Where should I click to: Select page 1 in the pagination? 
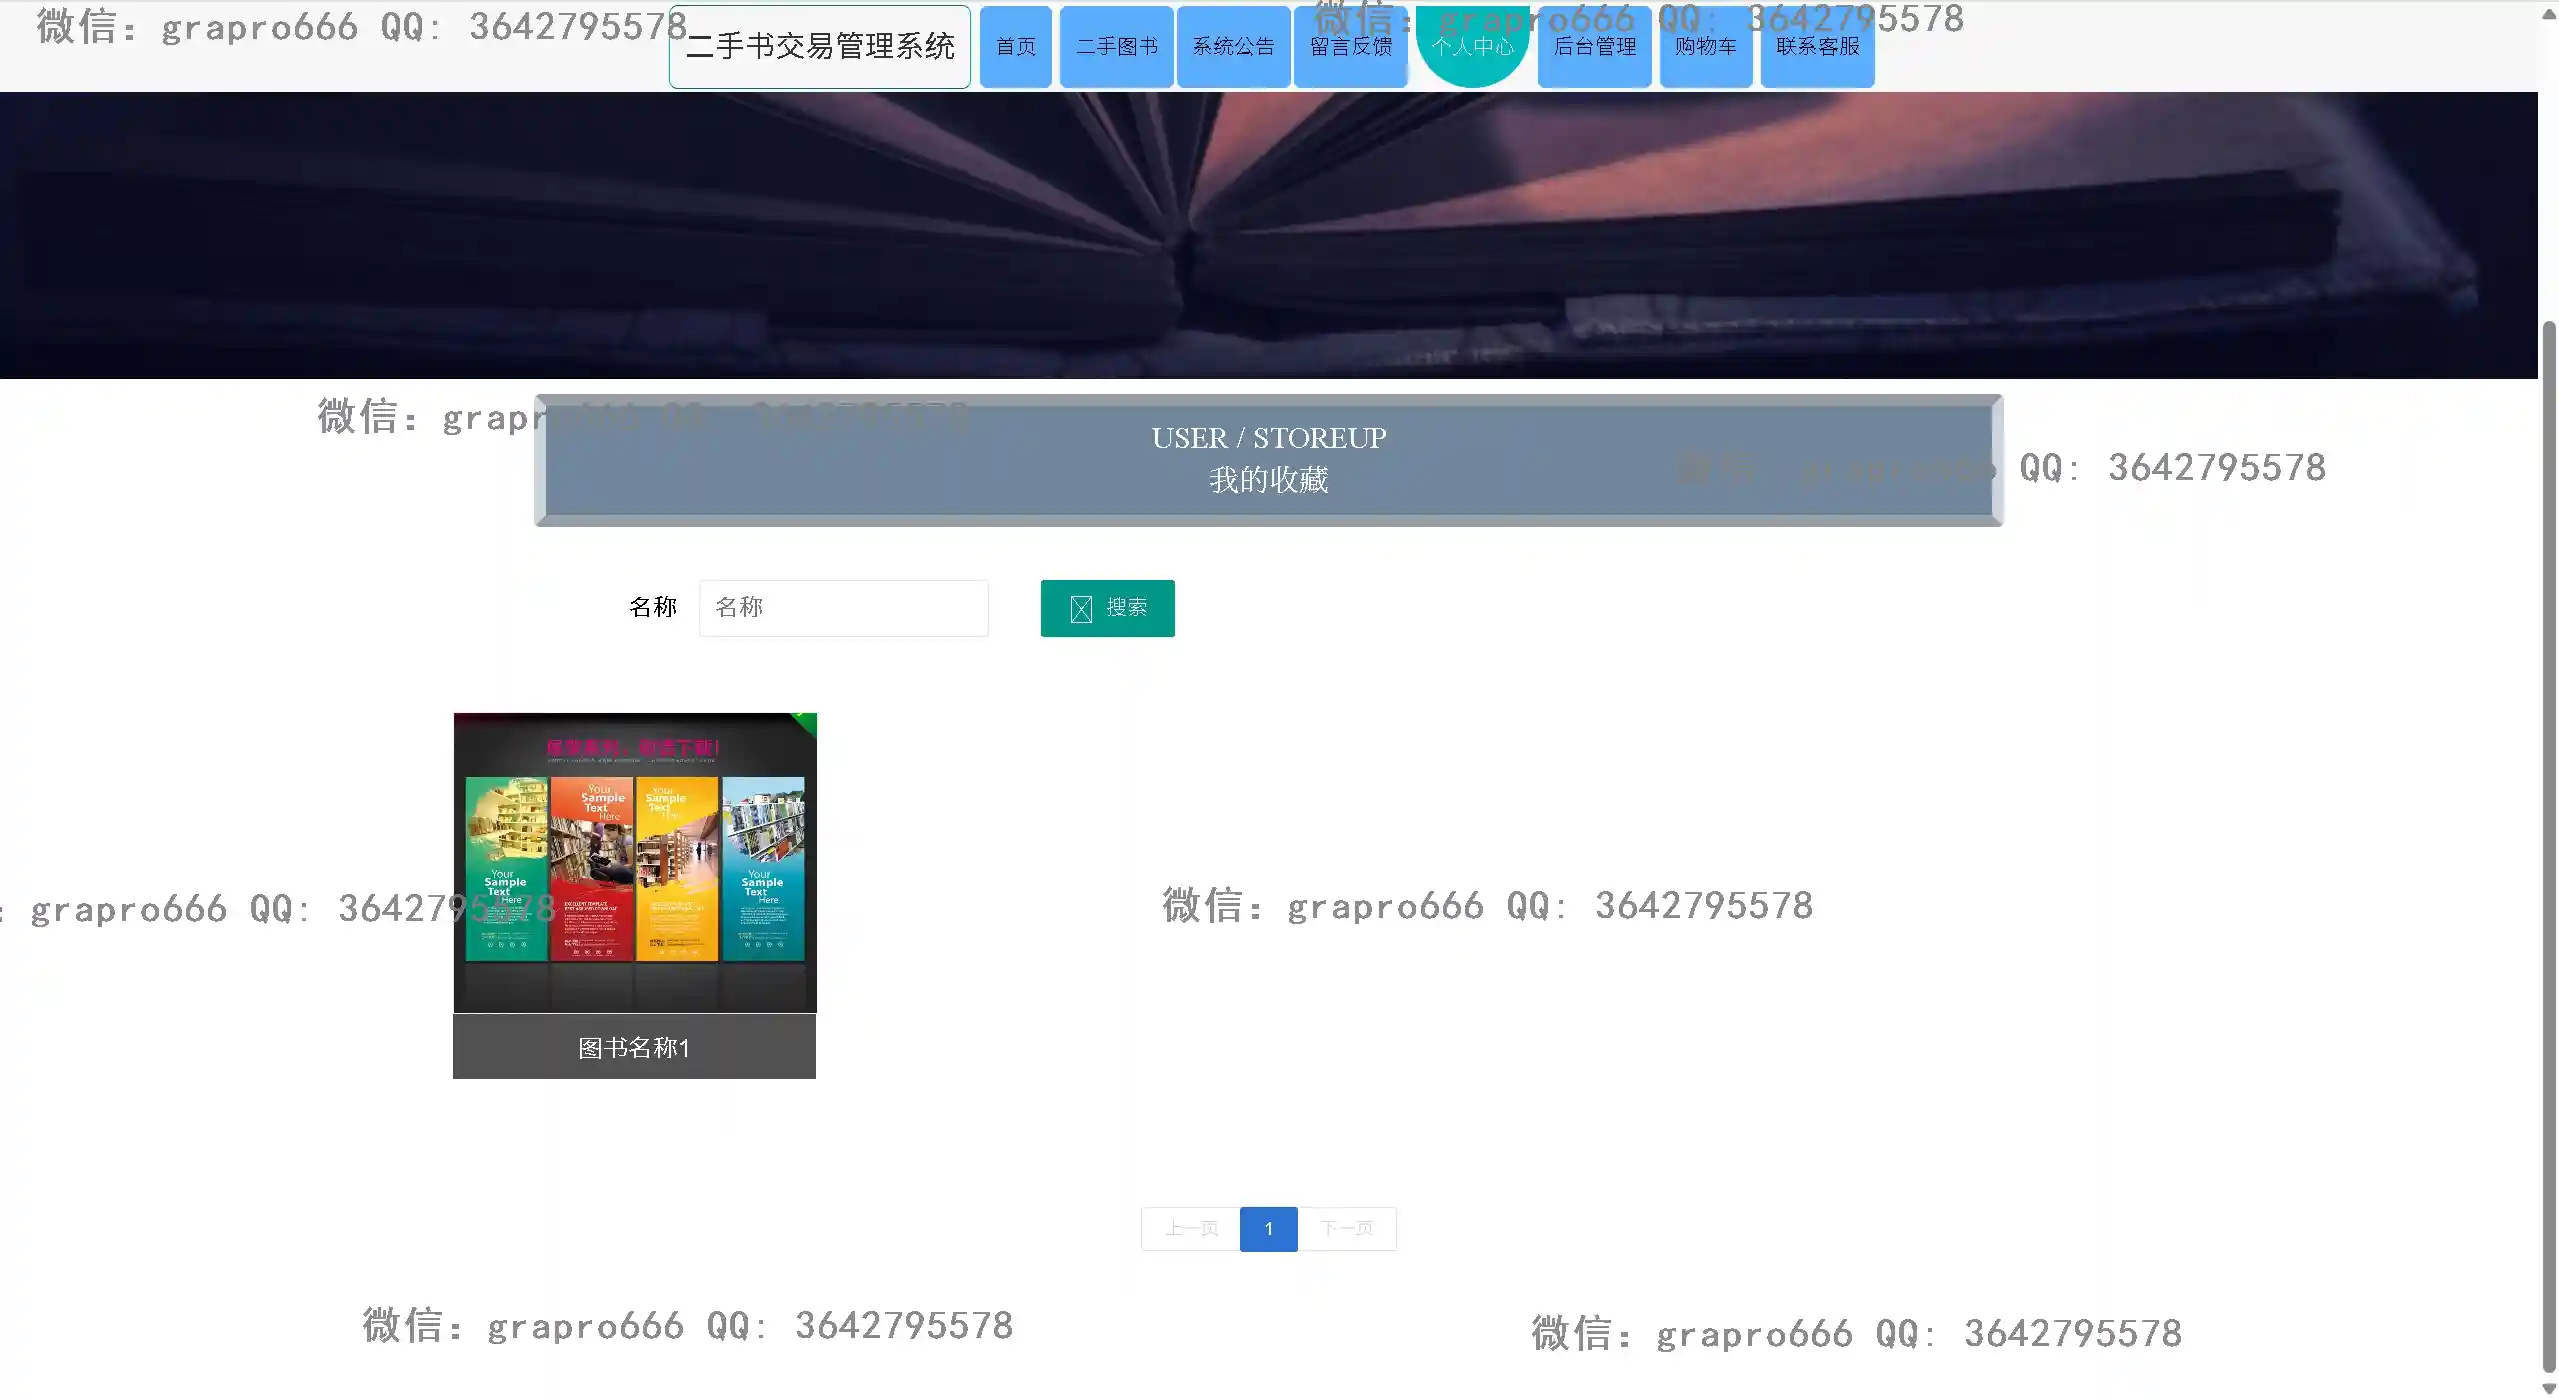(1268, 1228)
